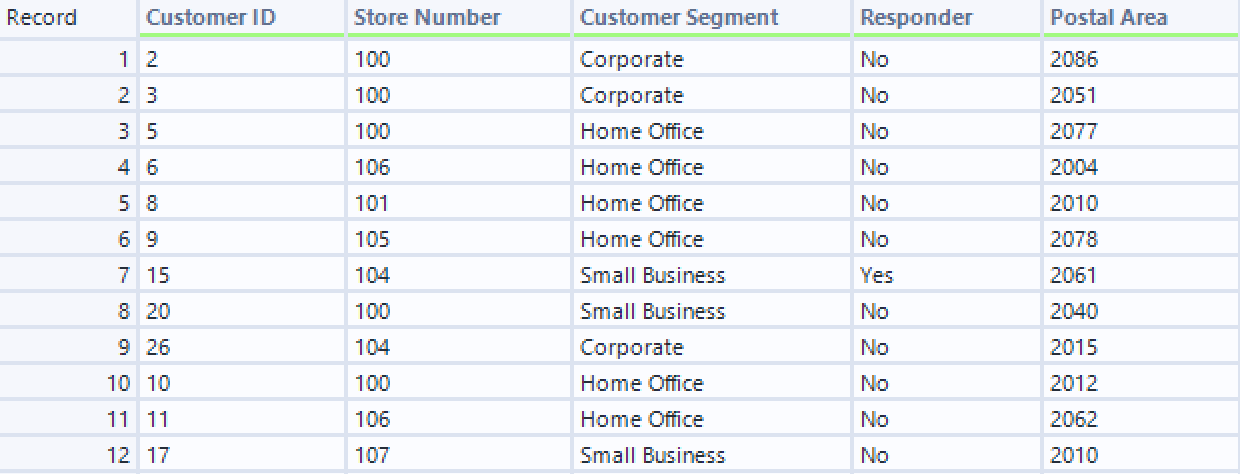Viewport: 1240px width, 474px height.
Task: Select Store Number cell 107
Action: [x=372, y=455]
